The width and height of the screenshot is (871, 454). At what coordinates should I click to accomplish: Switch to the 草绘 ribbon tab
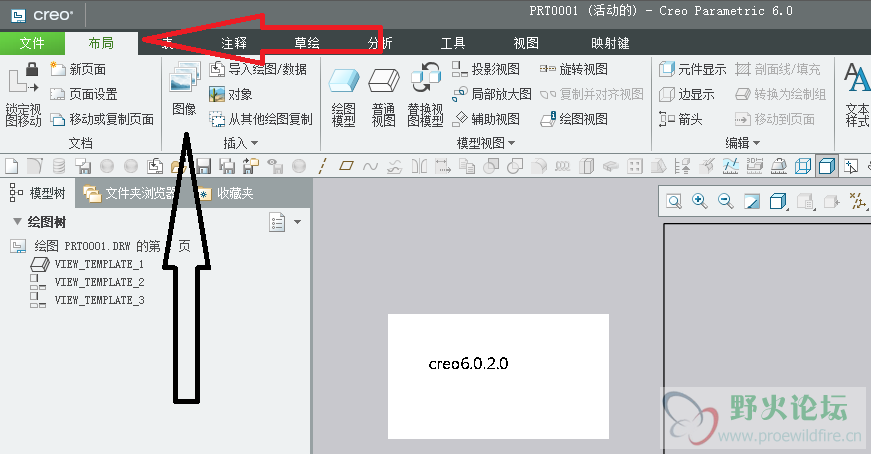pyautogui.click(x=307, y=43)
